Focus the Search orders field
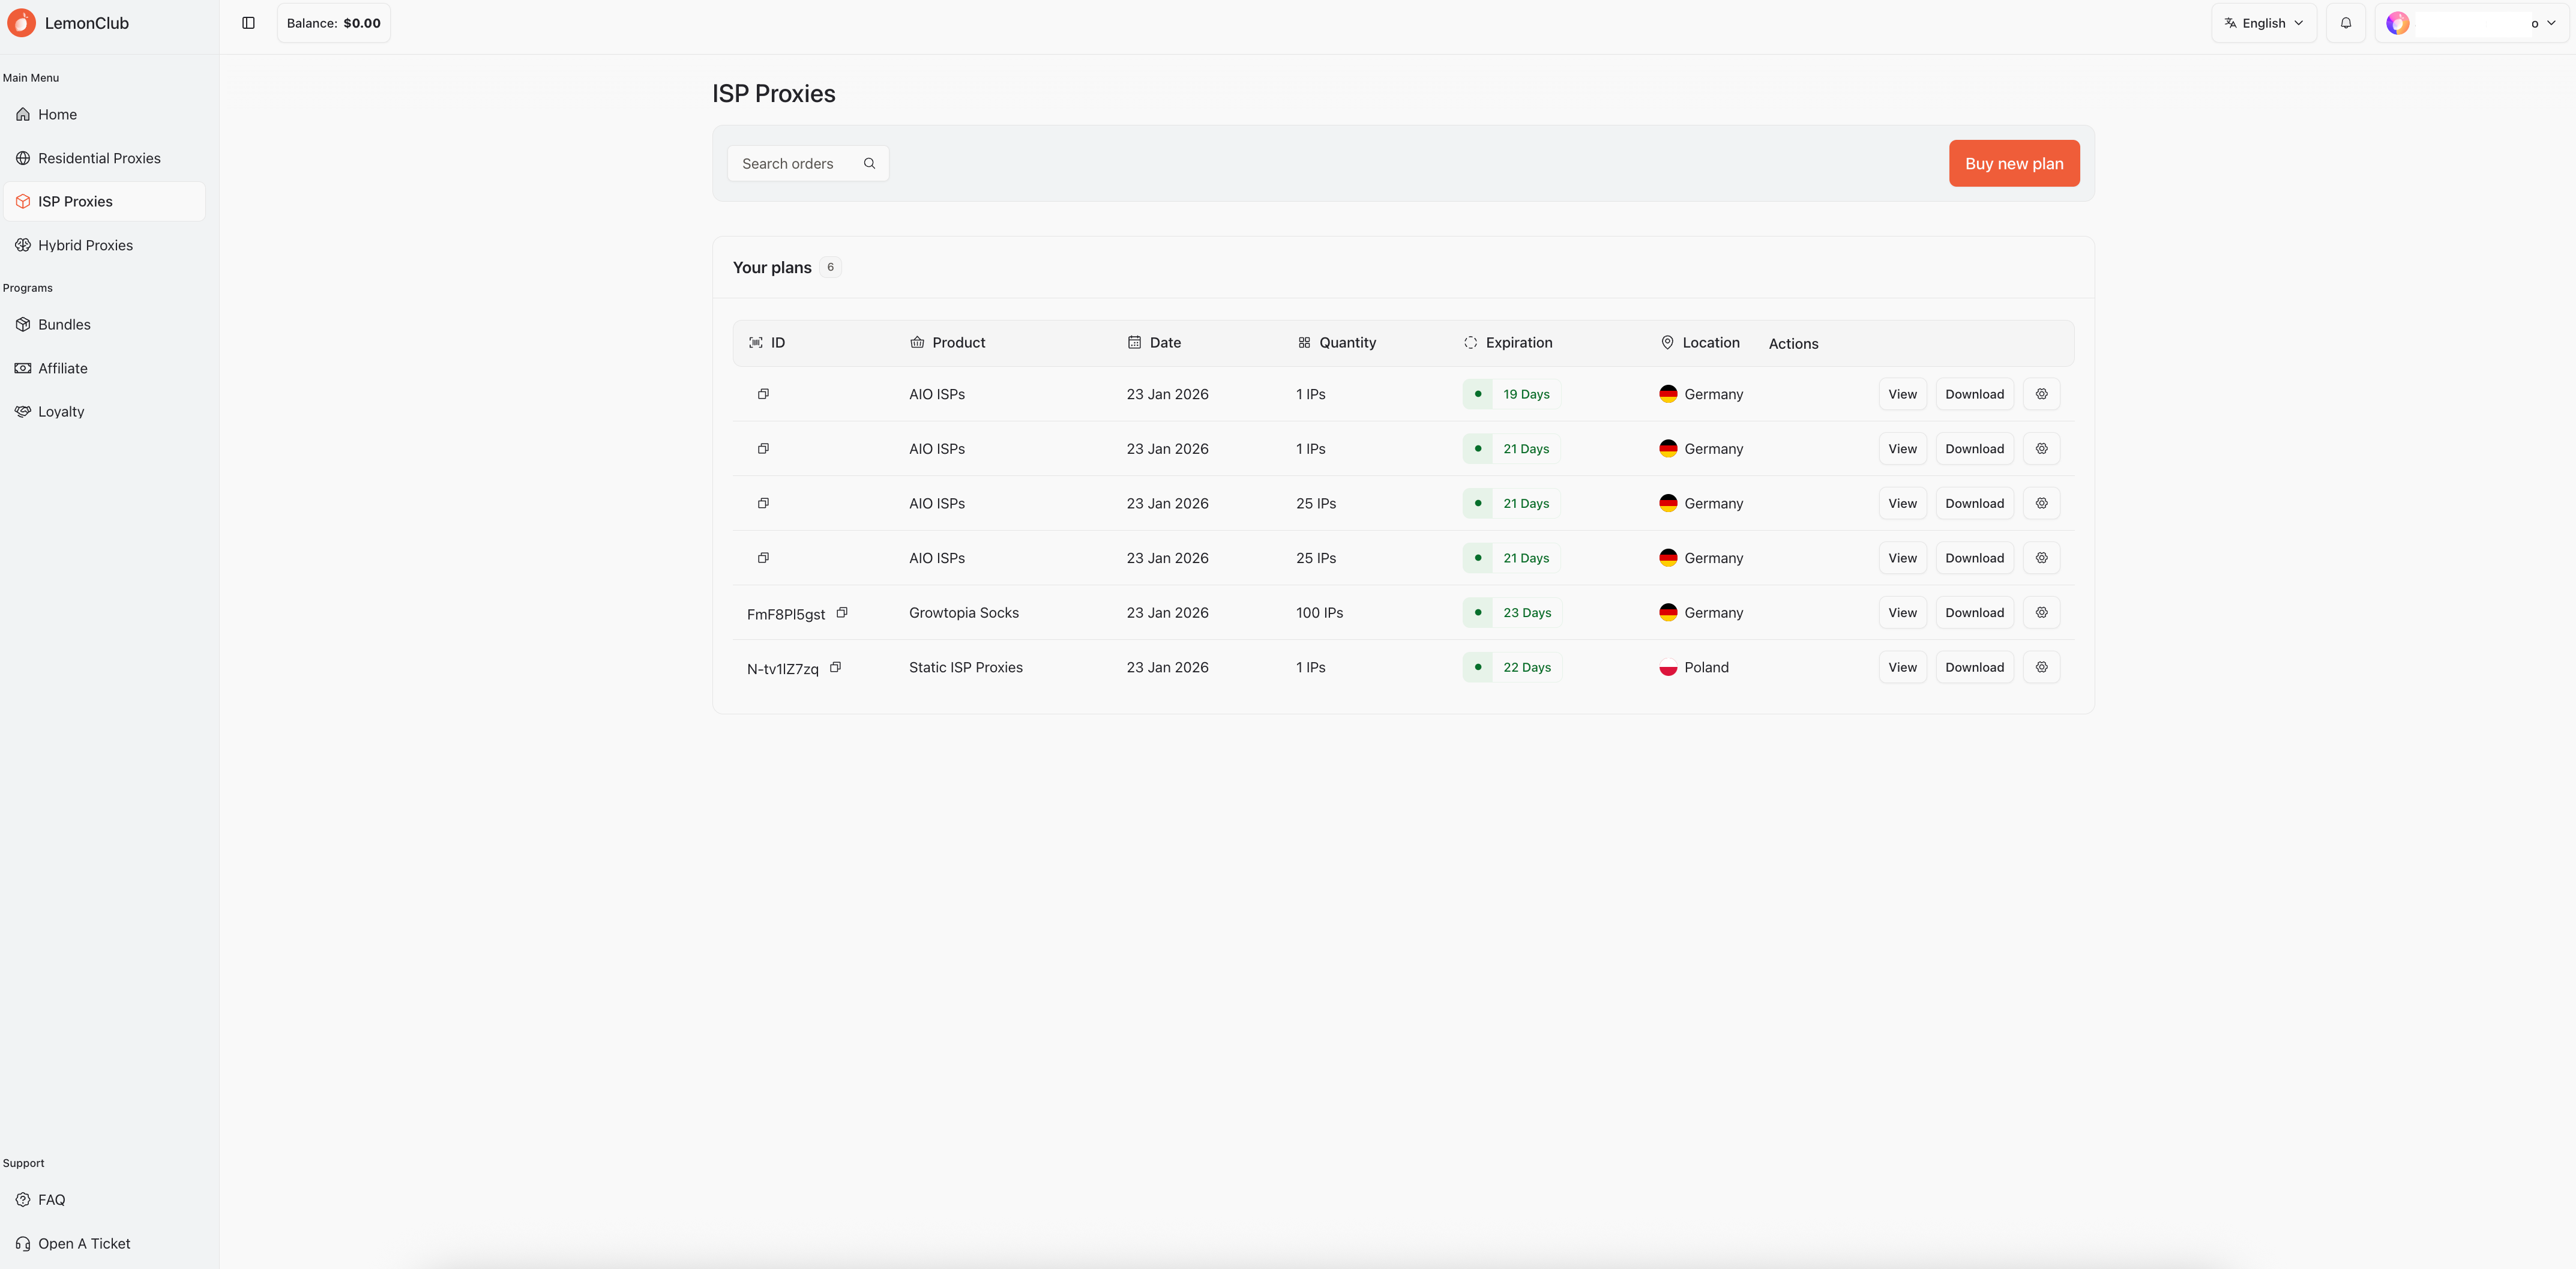The width and height of the screenshot is (2576, 1269). click(x=808, y=163)
